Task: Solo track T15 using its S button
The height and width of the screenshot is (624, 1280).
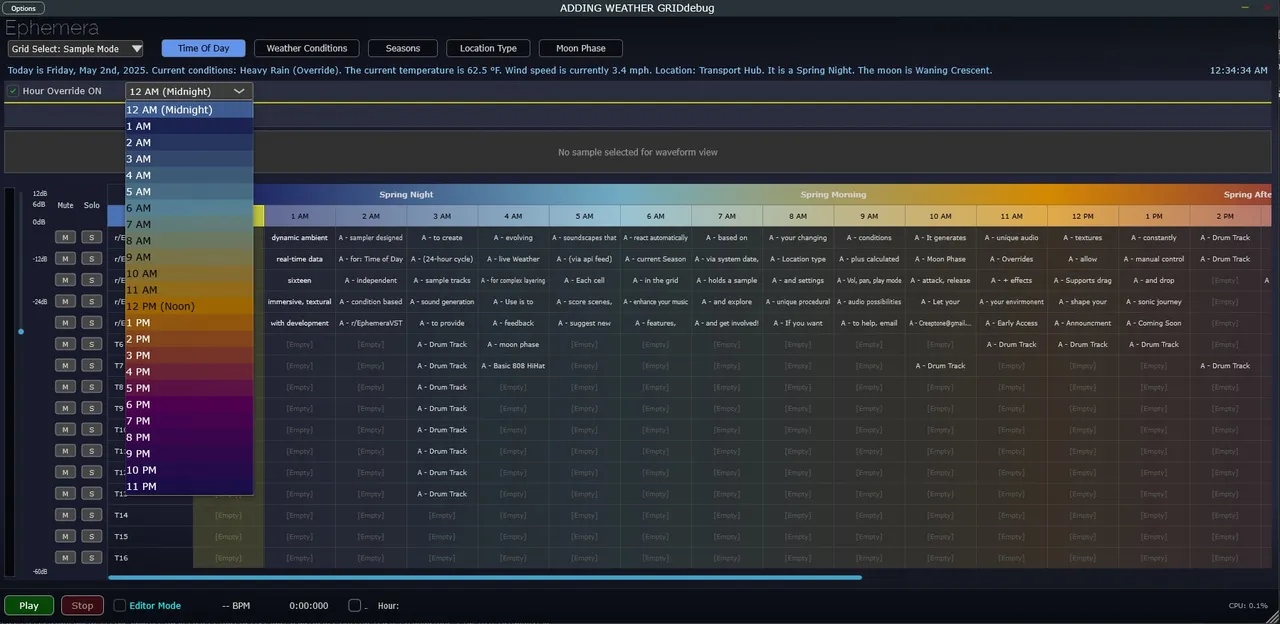Action: coord(91,536)
